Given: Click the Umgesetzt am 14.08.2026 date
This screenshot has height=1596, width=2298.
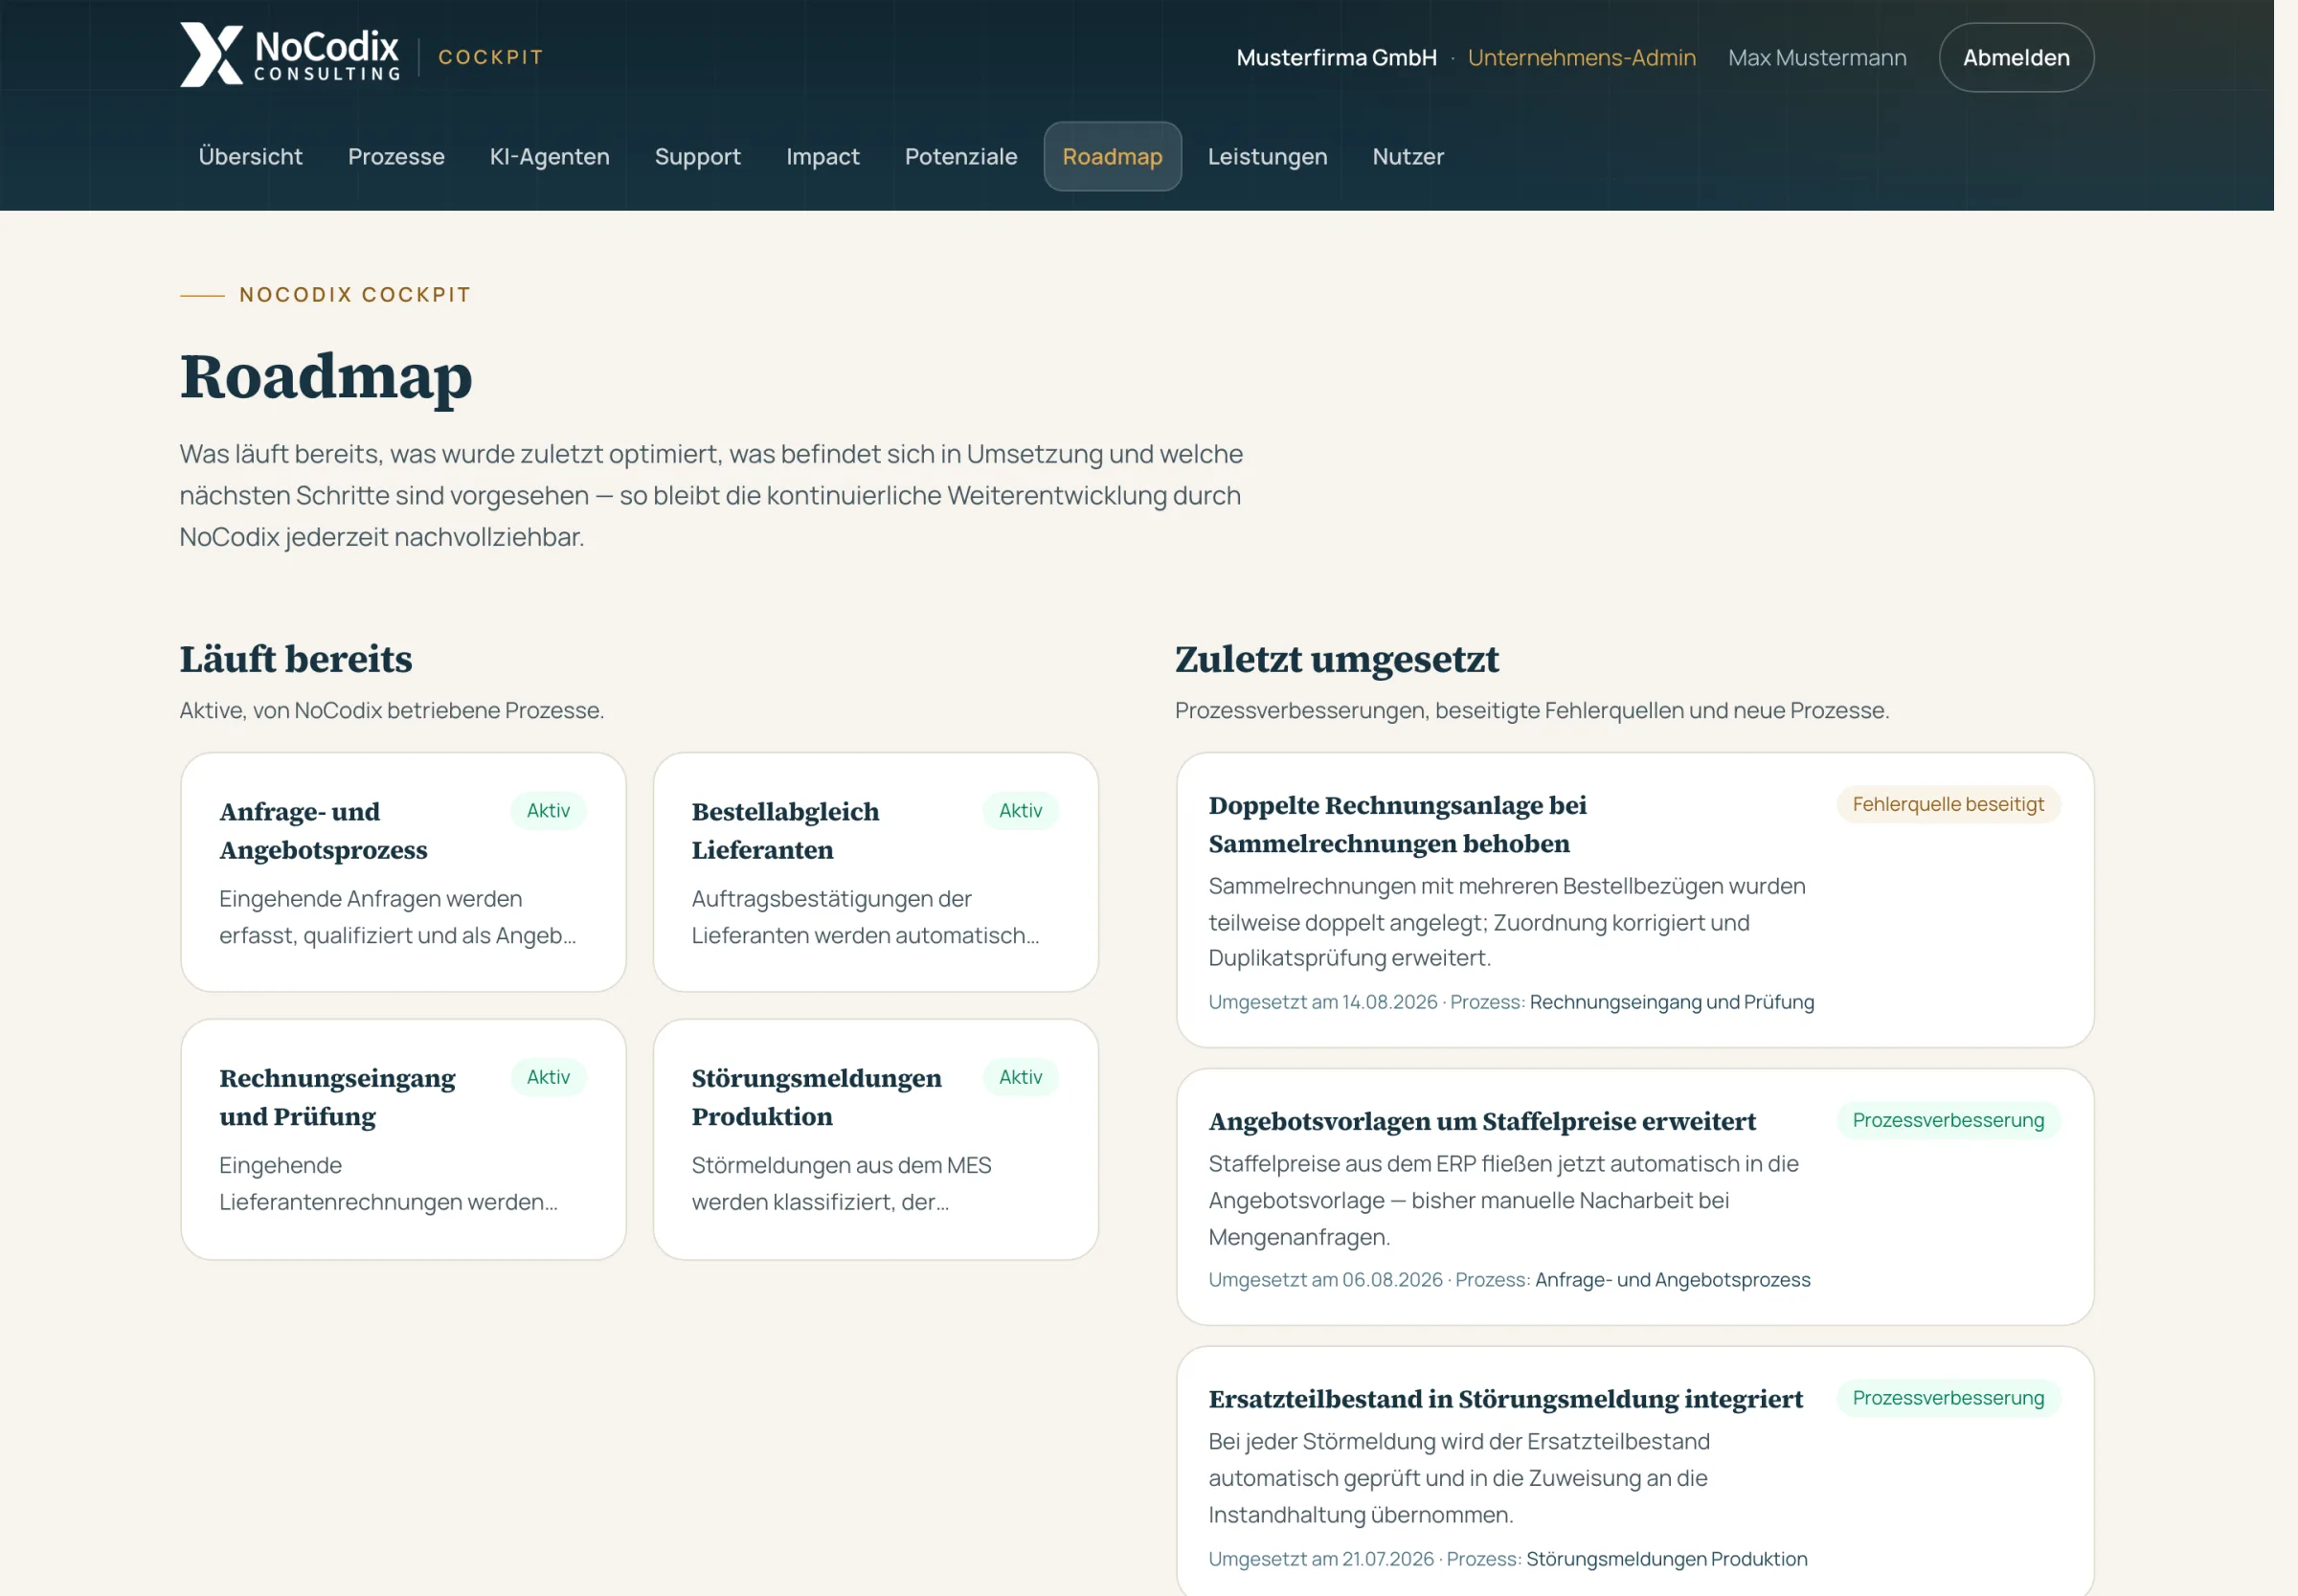Looking at the screenshot, I should 1322,1002.
